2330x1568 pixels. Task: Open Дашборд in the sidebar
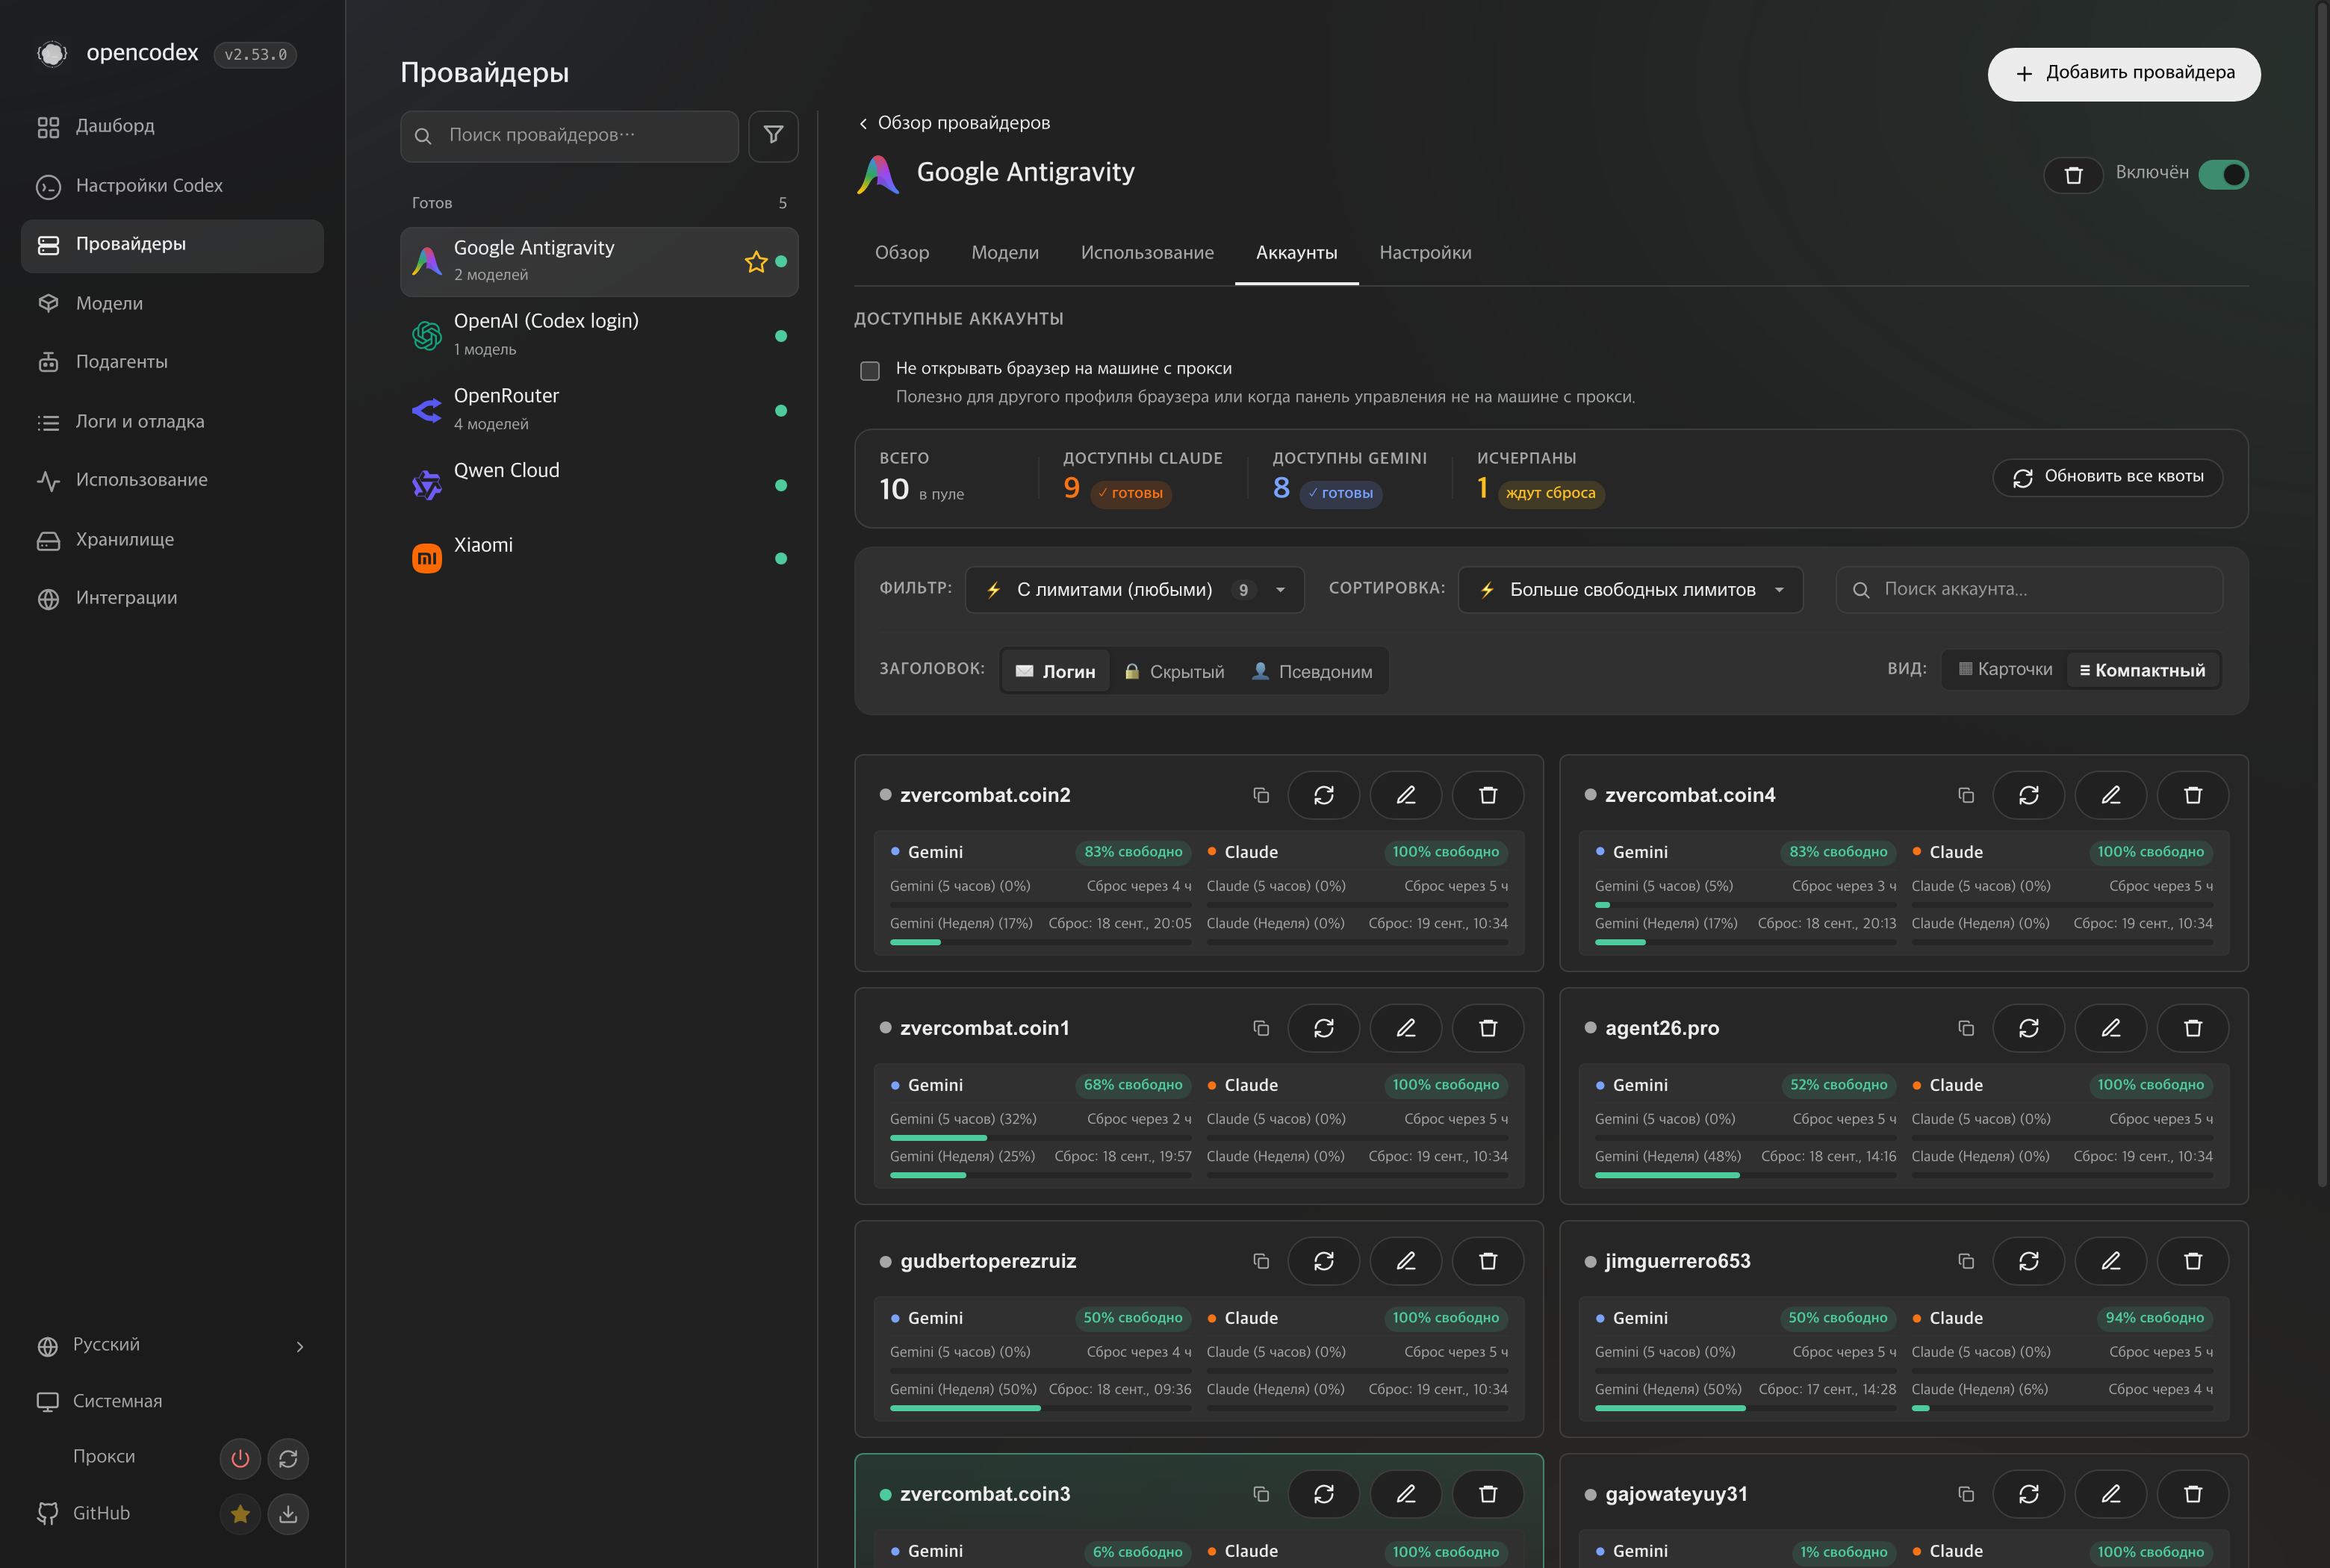click(x=171, y=127)
